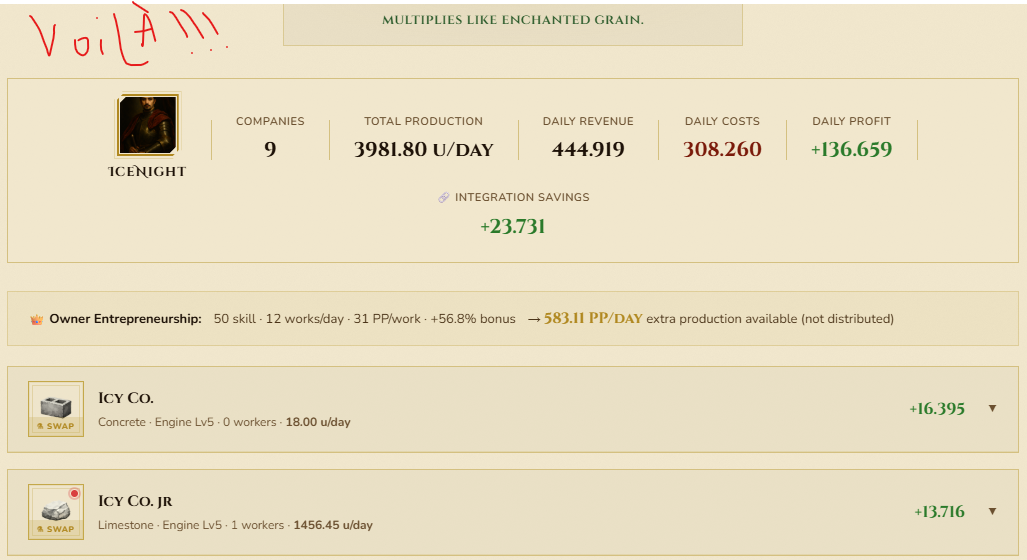Select the Icy Co. company name
The width and height of the screenshot is (1027, 560).
coord(126,398)
